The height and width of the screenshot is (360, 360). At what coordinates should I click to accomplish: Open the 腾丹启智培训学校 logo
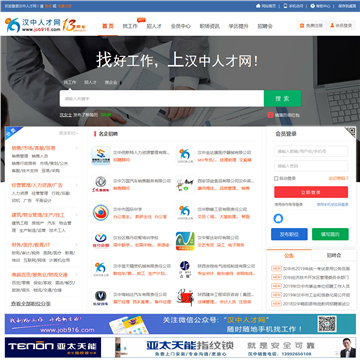(101, 241)
